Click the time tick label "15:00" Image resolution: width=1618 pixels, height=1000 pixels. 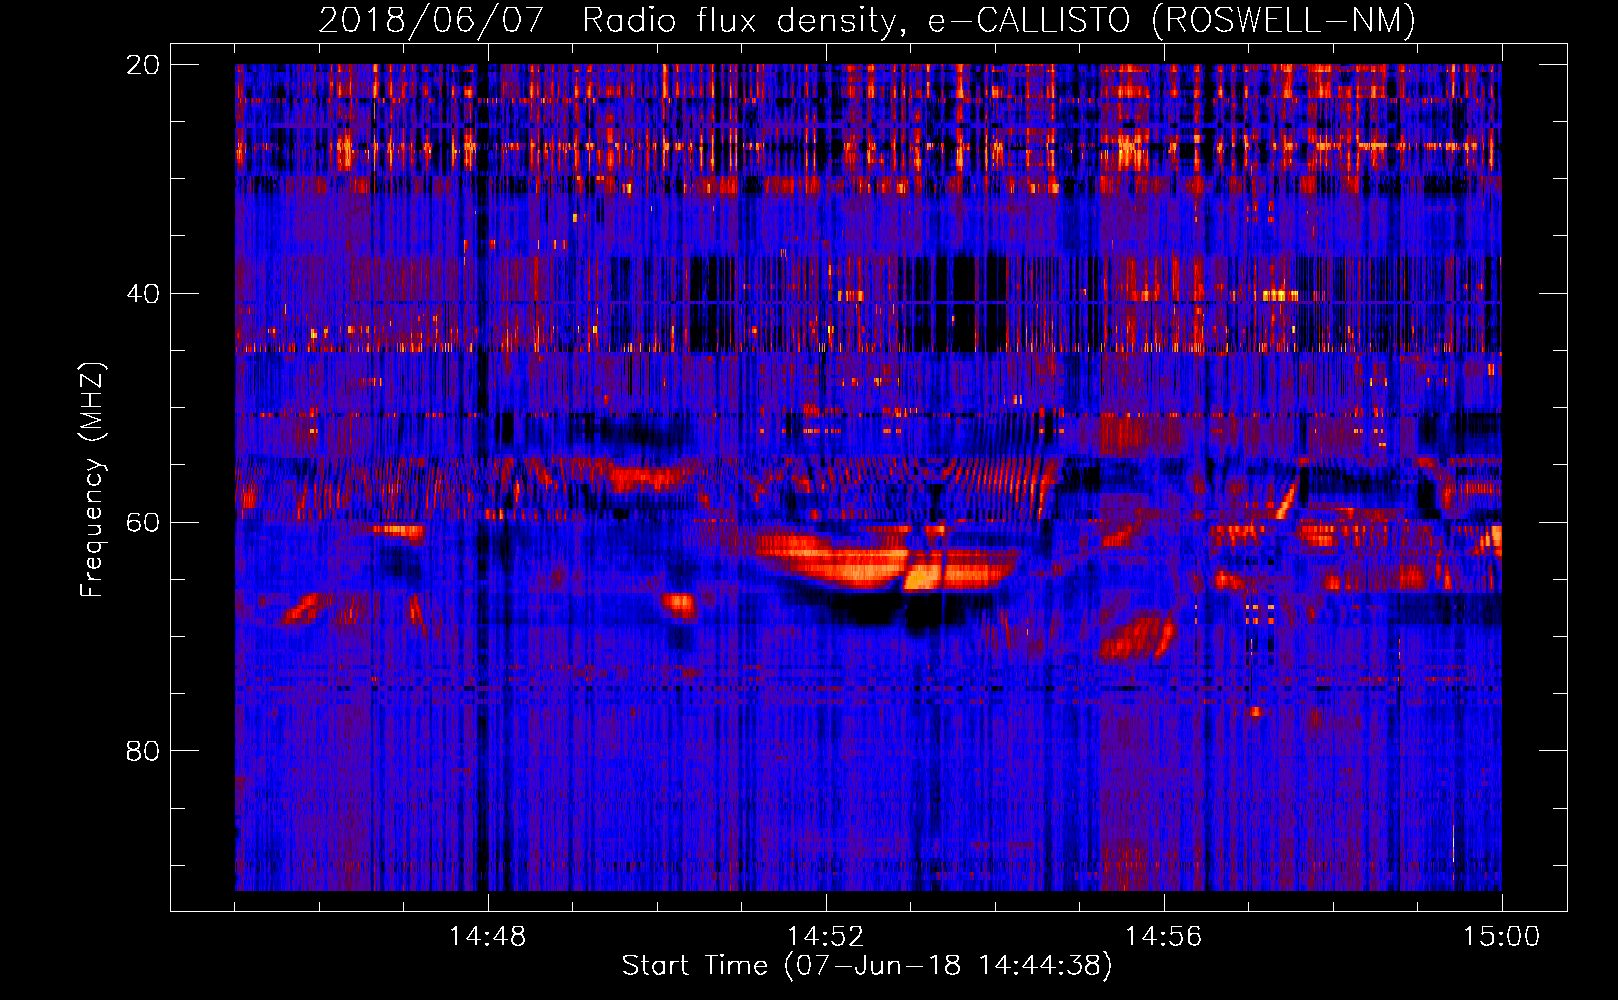[x=1501, y=937]
